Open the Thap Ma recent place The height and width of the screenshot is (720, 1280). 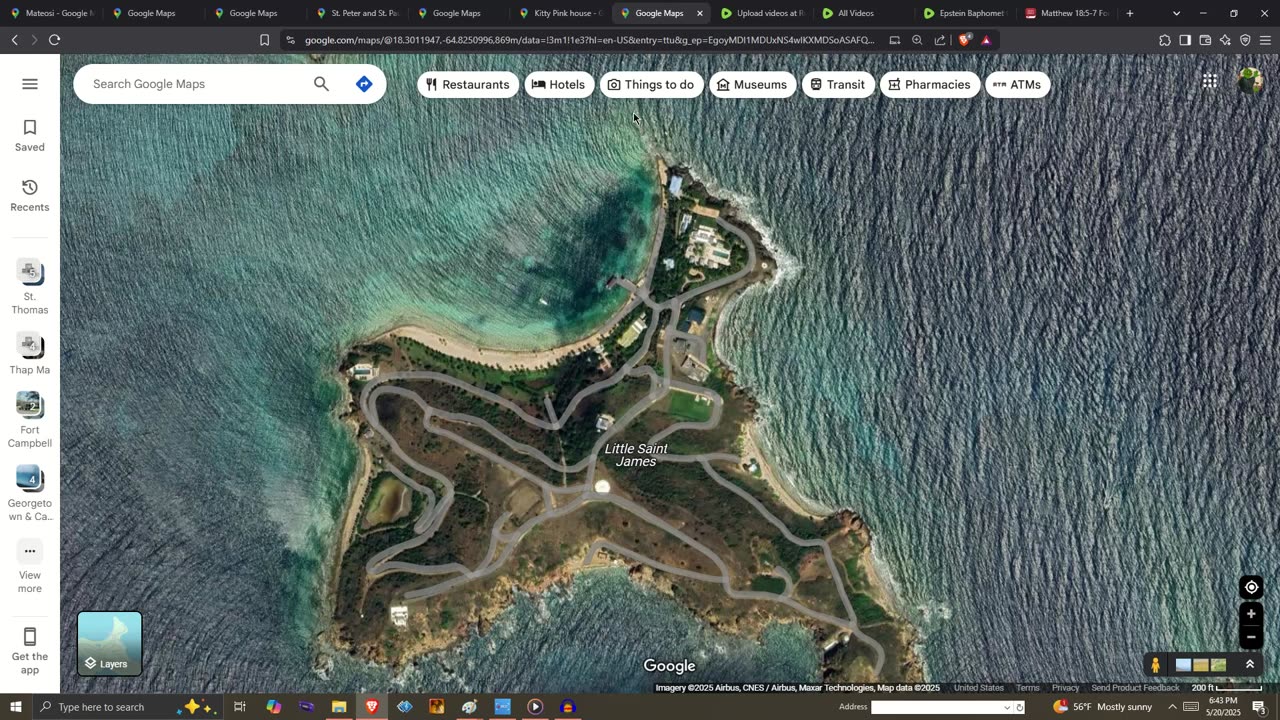(30, 354)
